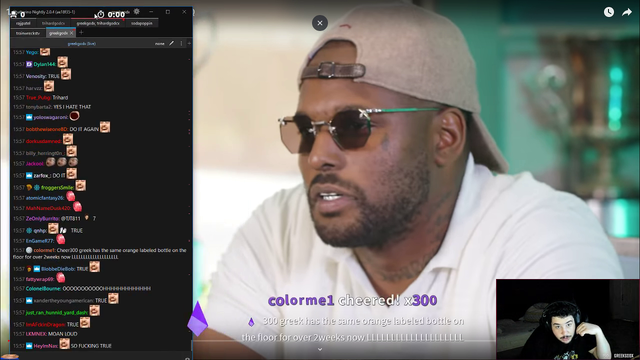Click the red emote by MahNameDusk420
This screenshot has width=640, height=360.
point(77,207)
